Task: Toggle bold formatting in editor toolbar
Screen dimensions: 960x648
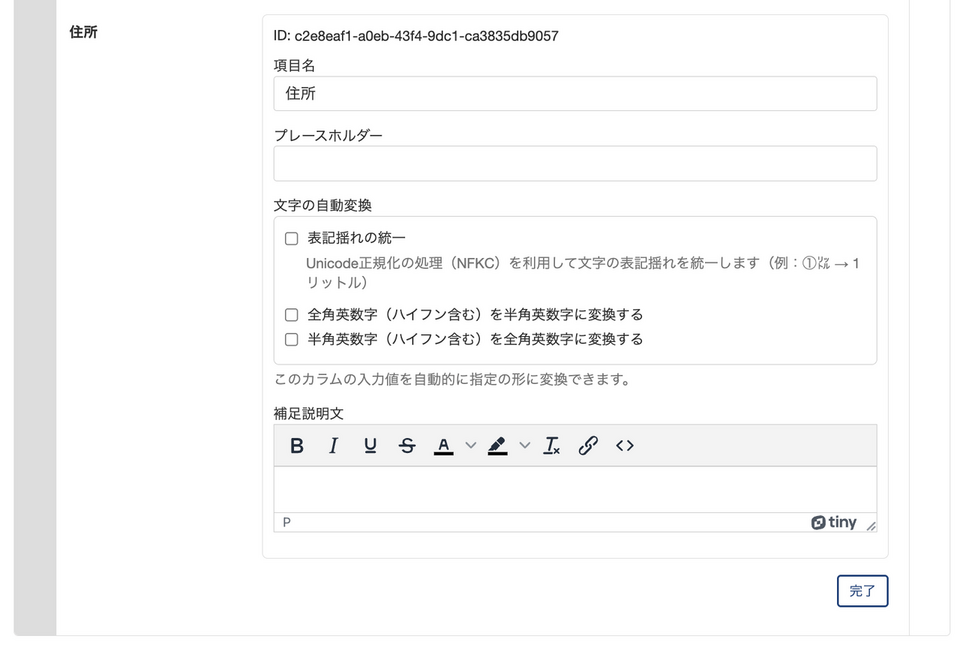Action: (297, 446)
